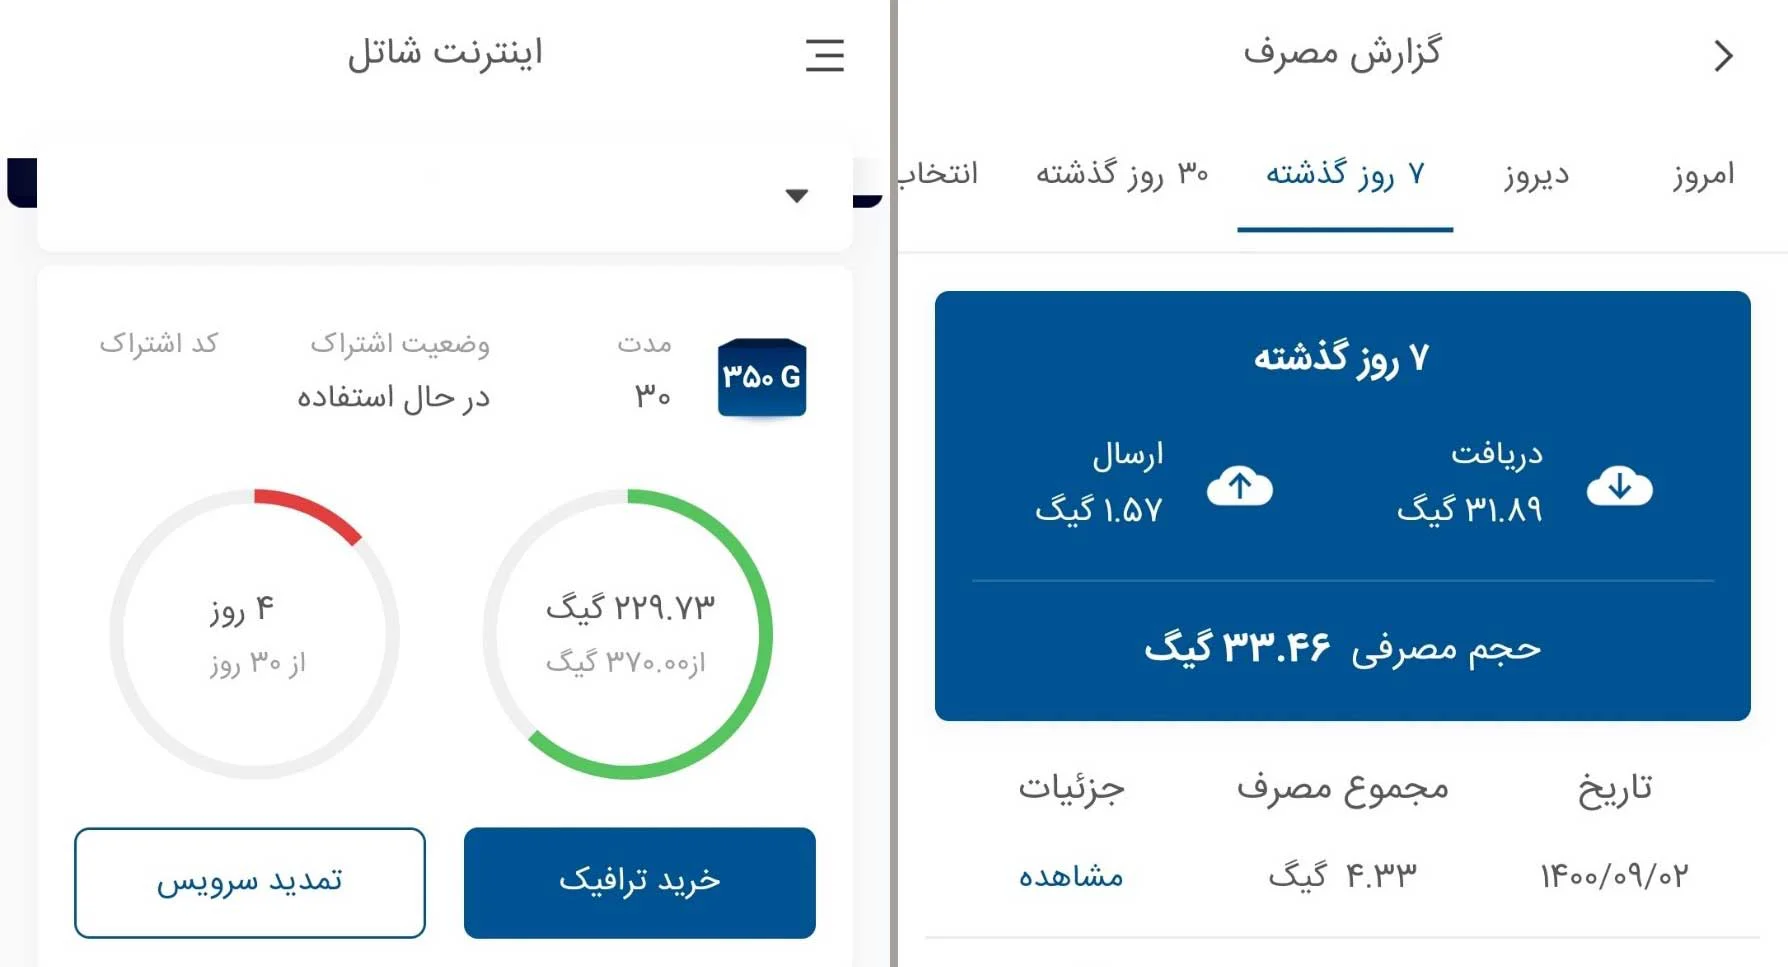Select the ۳۰ روز گذشته tab
The image size is (1788, 967).
coord(1119,173)
